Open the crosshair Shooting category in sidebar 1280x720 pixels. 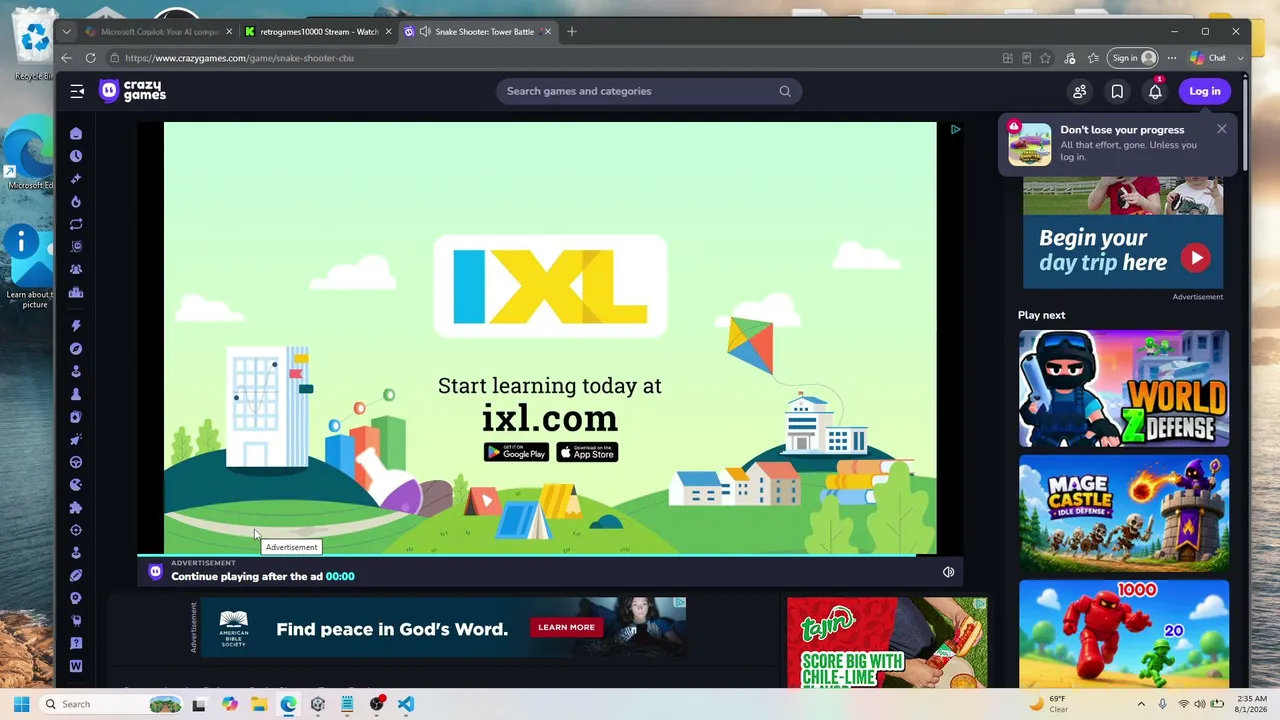[x=76, y=530]
